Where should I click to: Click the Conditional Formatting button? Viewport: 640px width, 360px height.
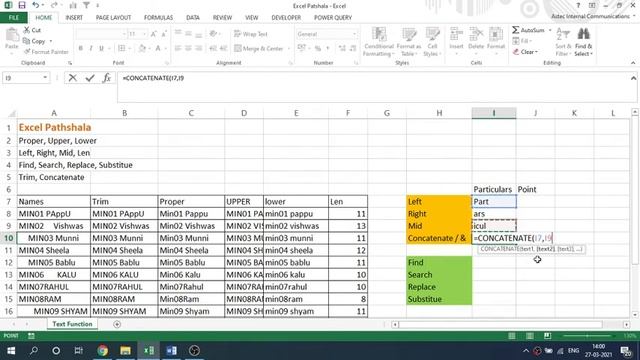click(x=379, y=42)
